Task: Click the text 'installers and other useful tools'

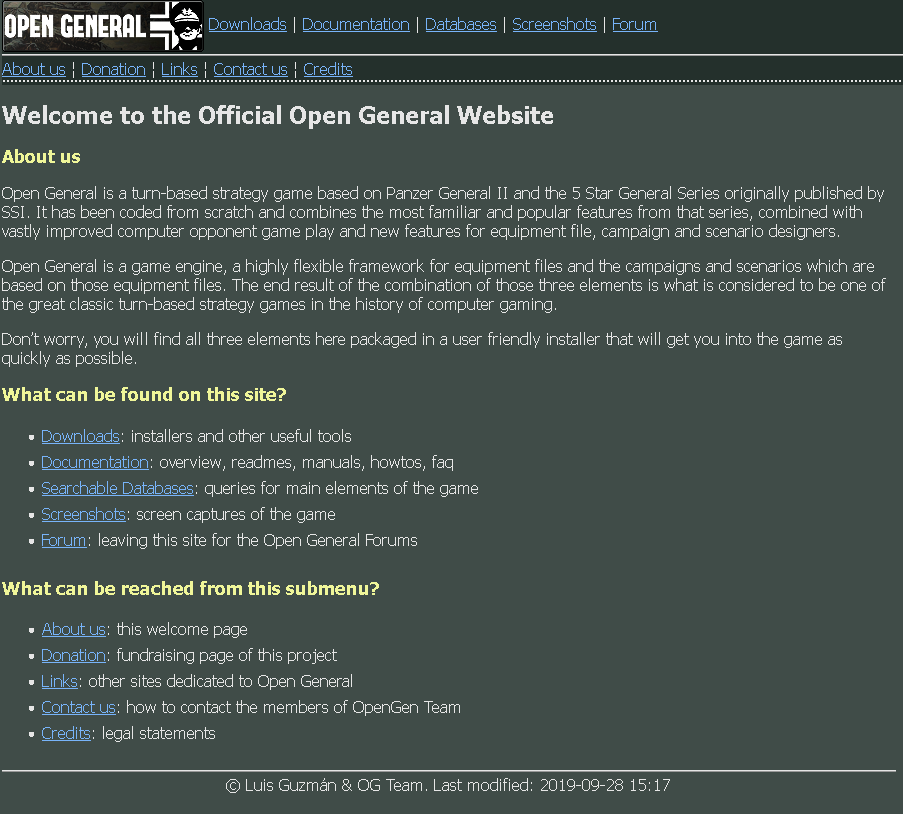Action: 241,436
